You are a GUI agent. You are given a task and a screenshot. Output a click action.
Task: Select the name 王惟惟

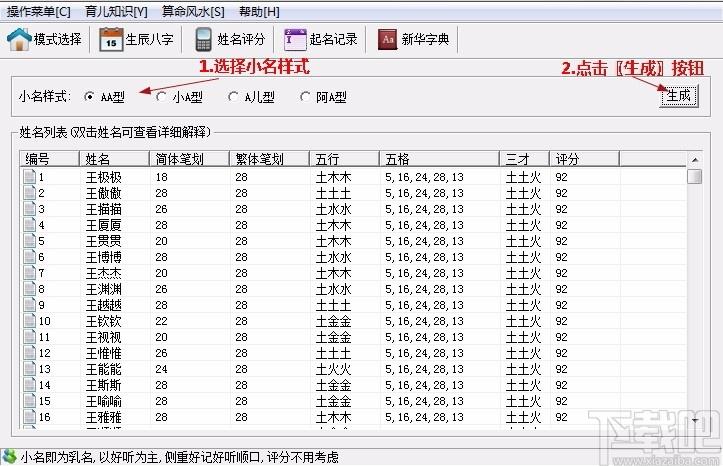[104, 353]
